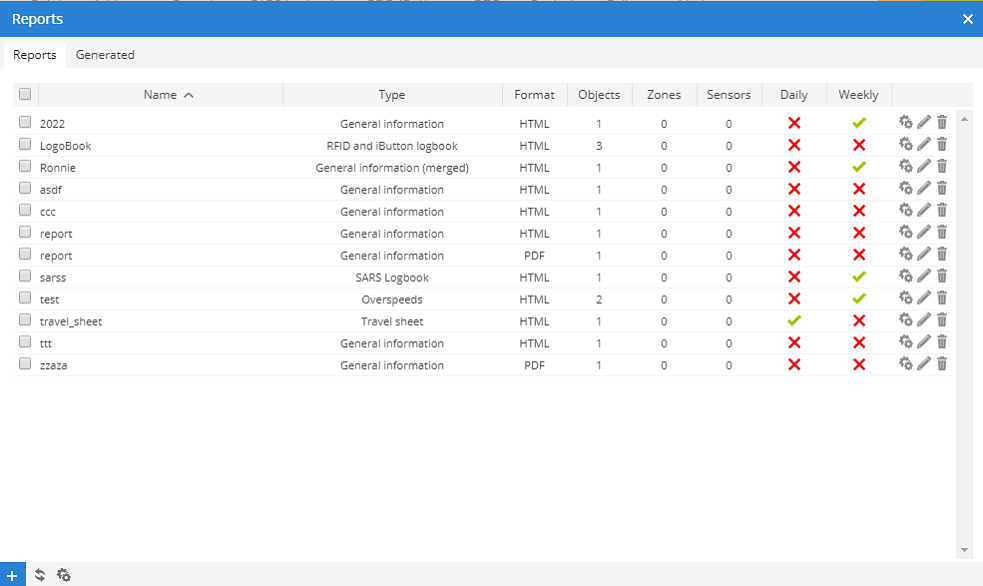Sort by Name column ascending arrow
The width and height of the screenshot is (983, 586).
pyautogui.click(x=189, y=95)
